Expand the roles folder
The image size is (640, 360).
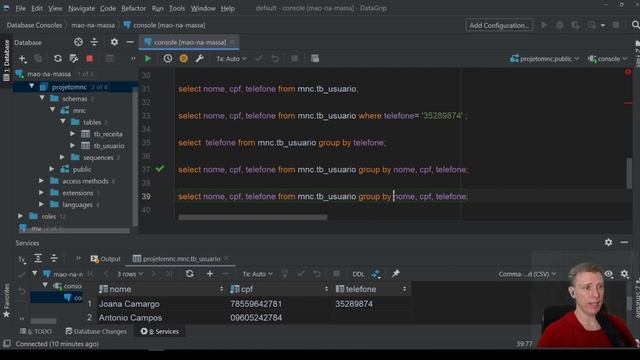click(20, 216)
